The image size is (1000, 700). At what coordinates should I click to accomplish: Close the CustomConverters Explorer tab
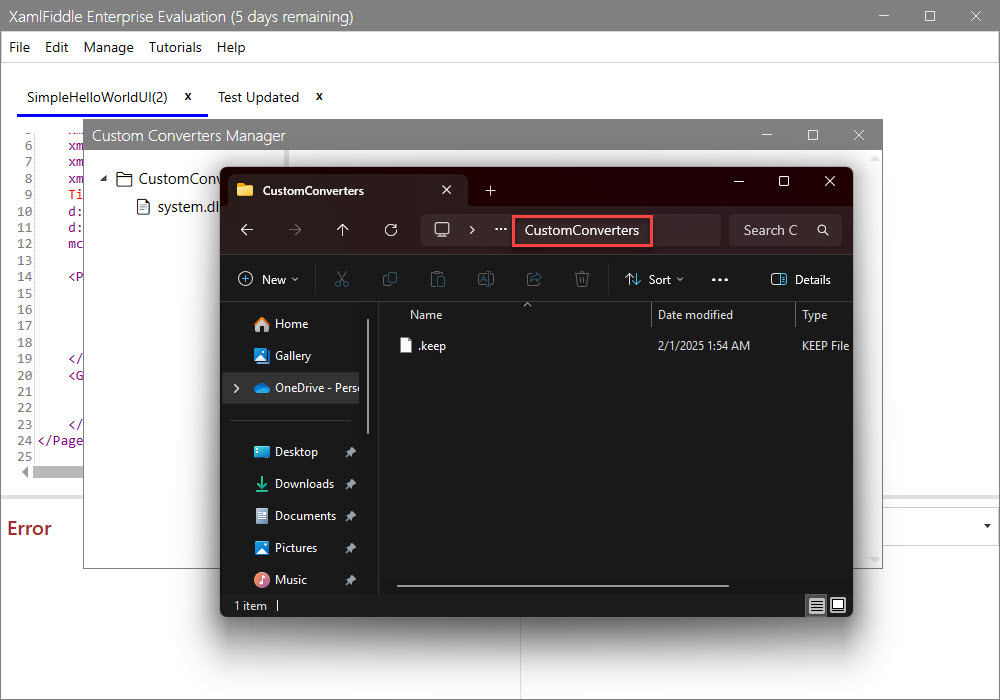coord(446,190)
